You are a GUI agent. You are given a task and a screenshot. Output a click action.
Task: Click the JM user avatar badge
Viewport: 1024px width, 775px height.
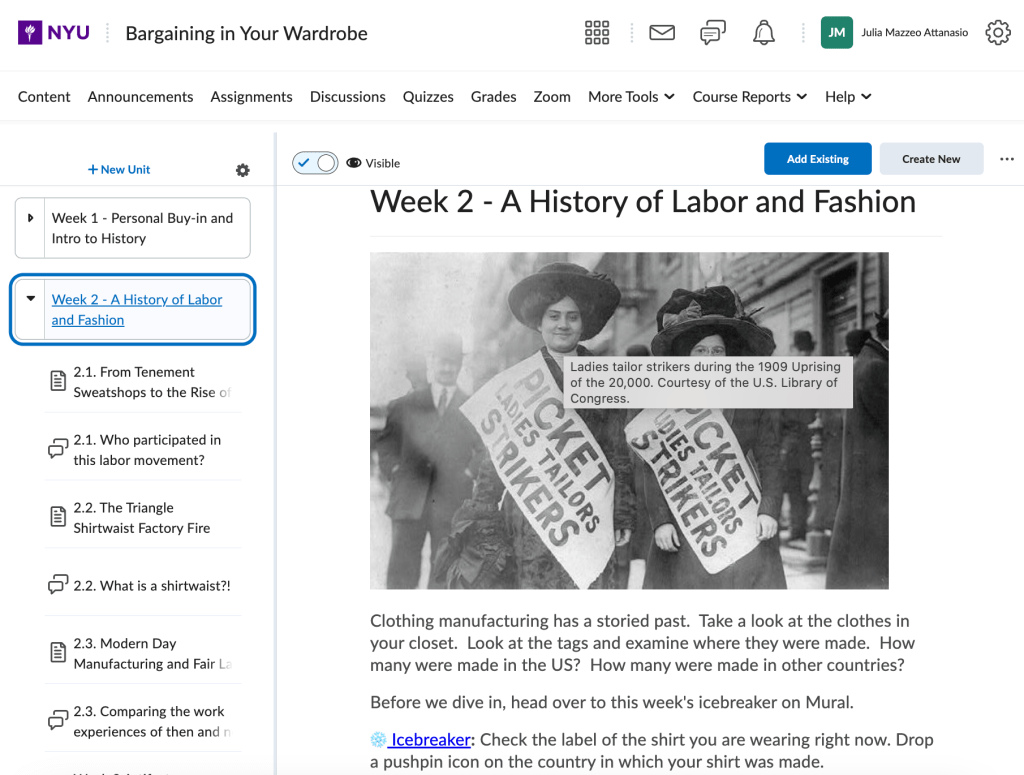(837, 33)
